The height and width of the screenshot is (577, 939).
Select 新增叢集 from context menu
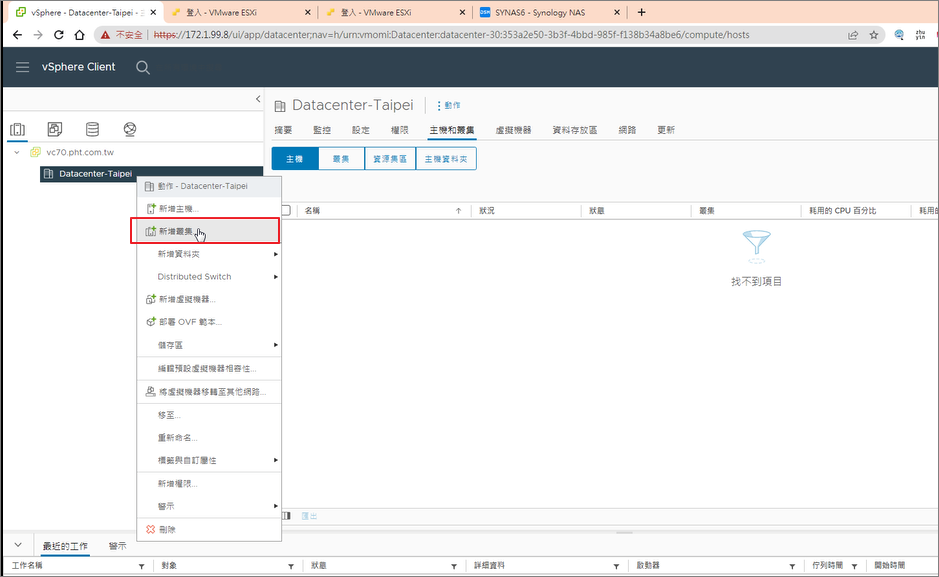(x=209, y=232)
